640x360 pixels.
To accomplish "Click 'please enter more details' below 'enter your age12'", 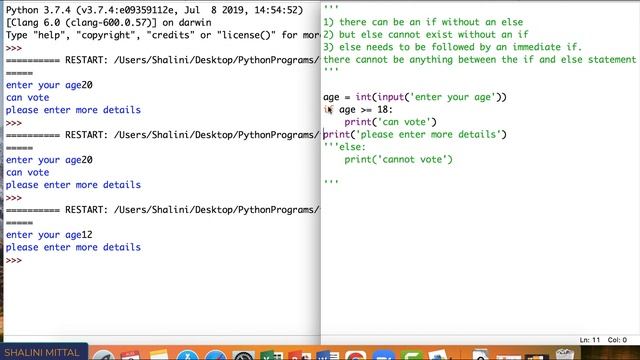I will 73,247.
